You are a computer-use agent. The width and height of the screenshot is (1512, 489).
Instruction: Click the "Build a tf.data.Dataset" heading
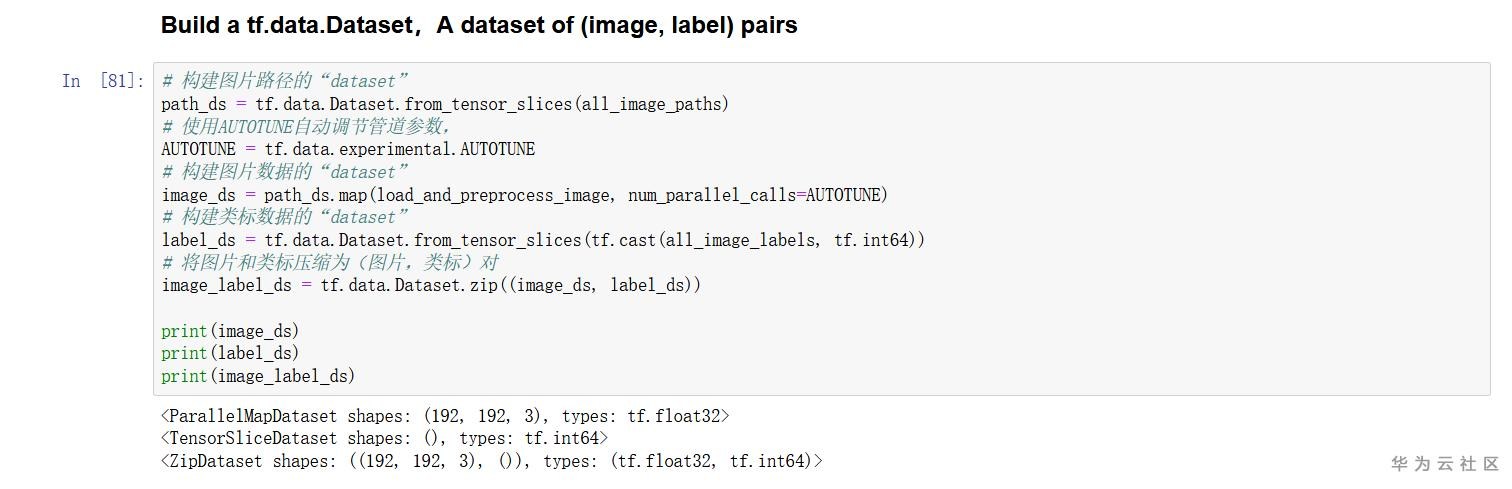coord(479,26)
